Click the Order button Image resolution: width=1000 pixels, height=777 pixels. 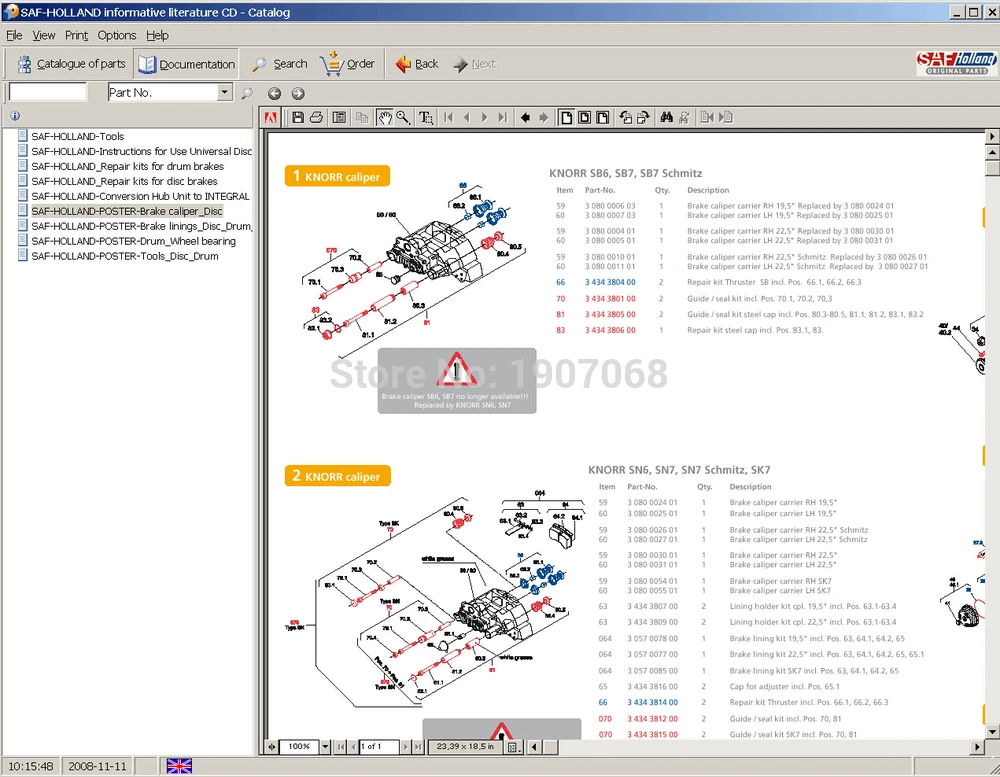[348, 64]
